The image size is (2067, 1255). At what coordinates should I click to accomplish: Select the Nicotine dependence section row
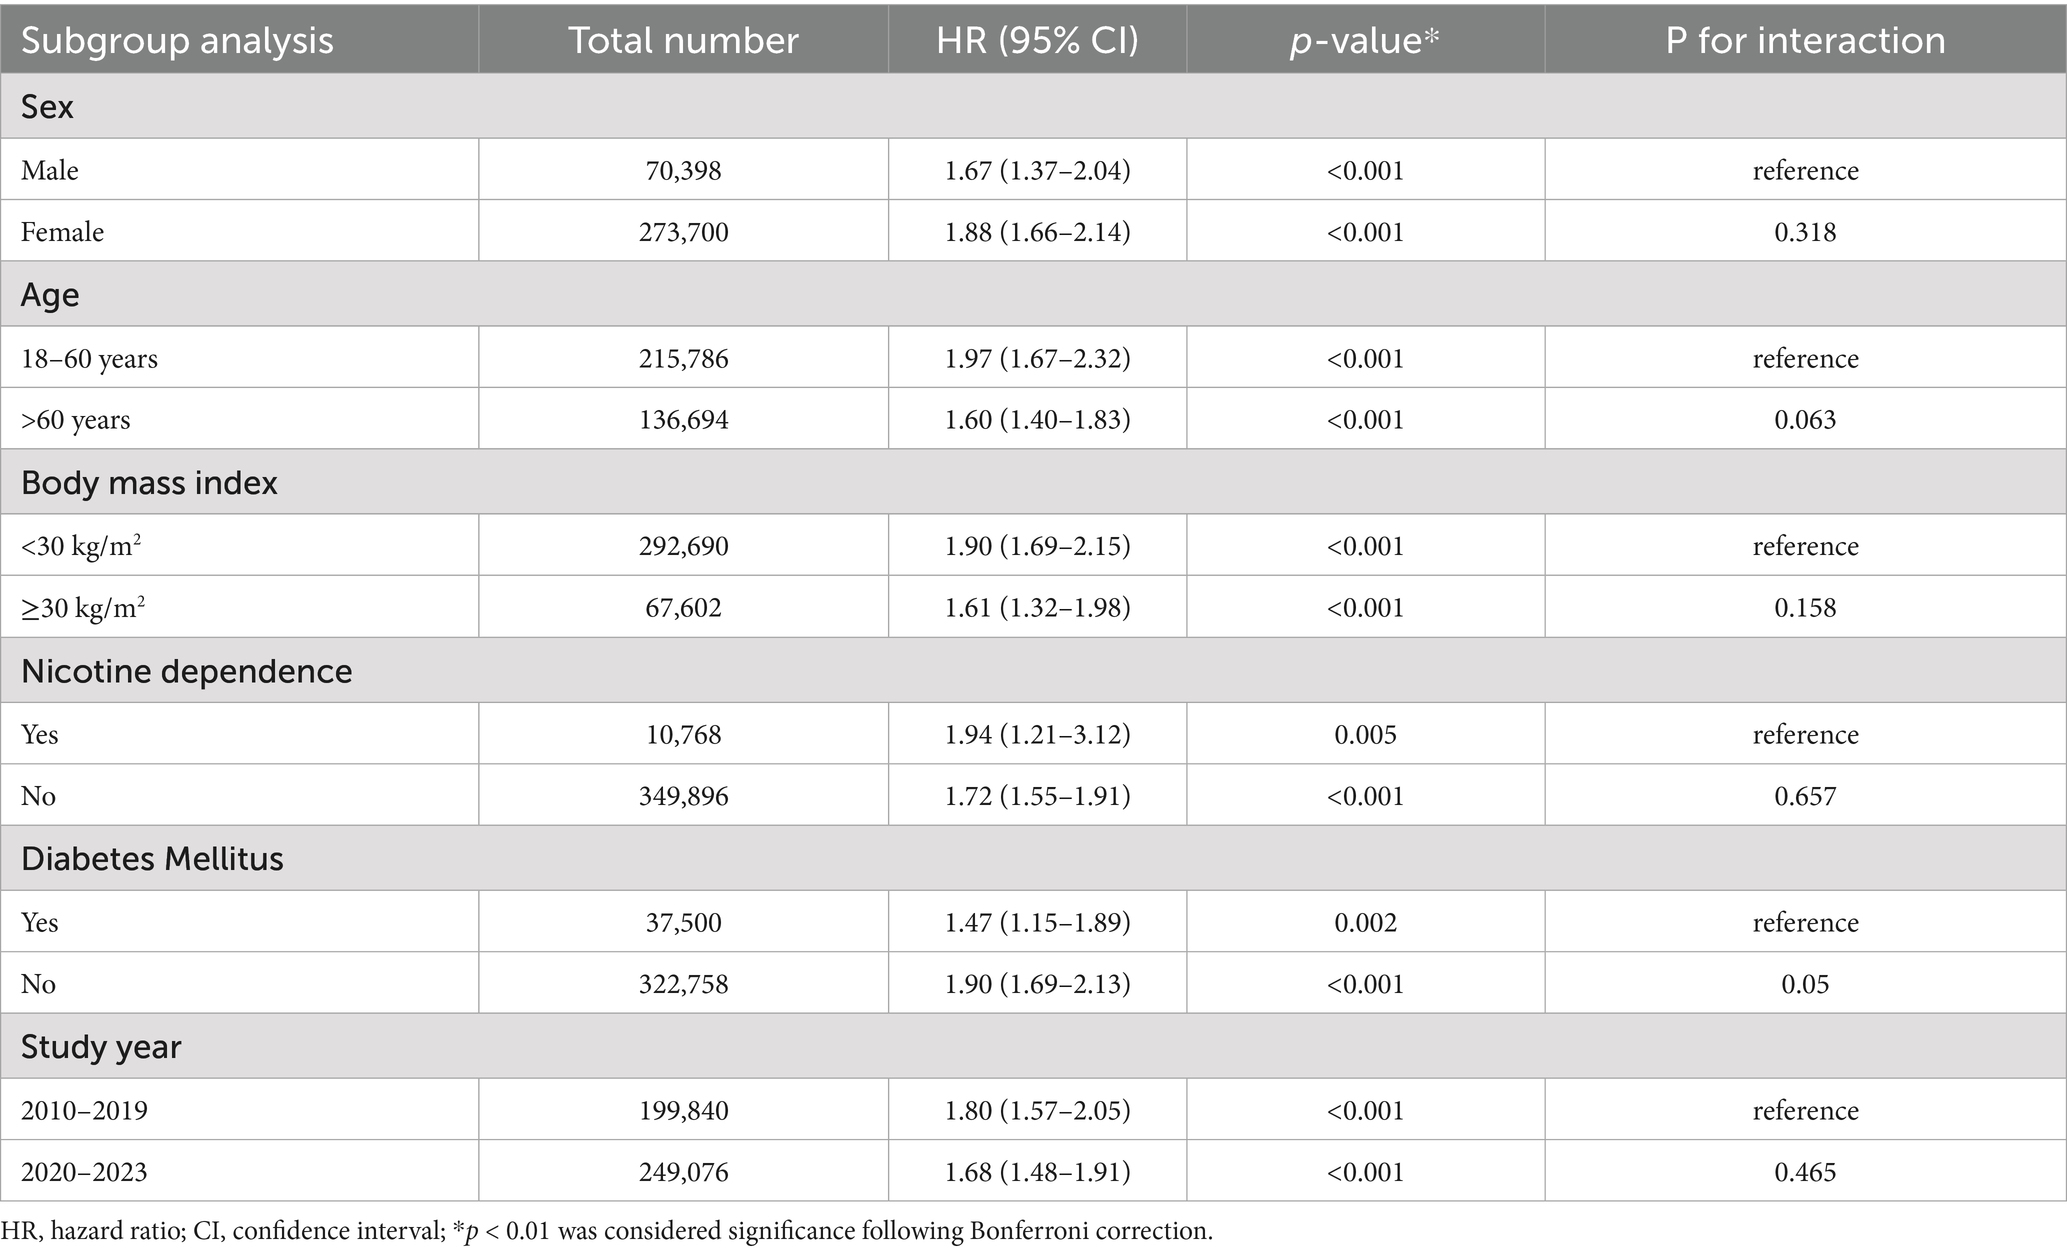pyautogui.click(x=186, y=671)
